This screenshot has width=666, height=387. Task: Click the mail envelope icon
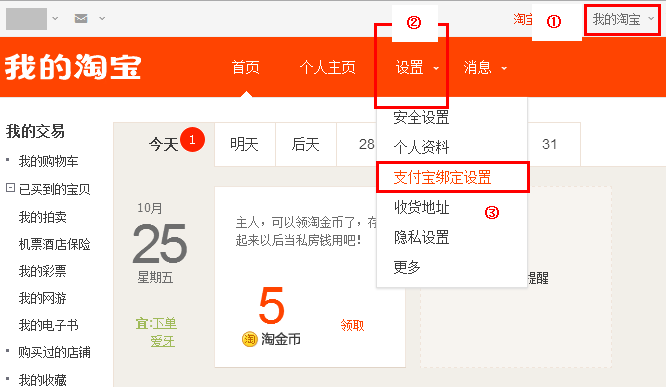click(x=81, y=18)
